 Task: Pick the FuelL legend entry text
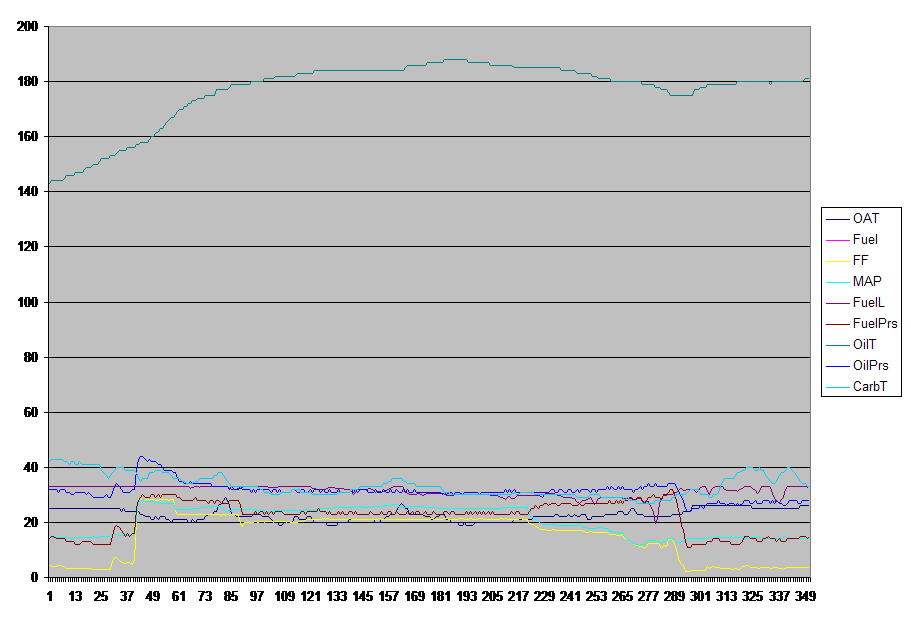(x=868, y=302)
